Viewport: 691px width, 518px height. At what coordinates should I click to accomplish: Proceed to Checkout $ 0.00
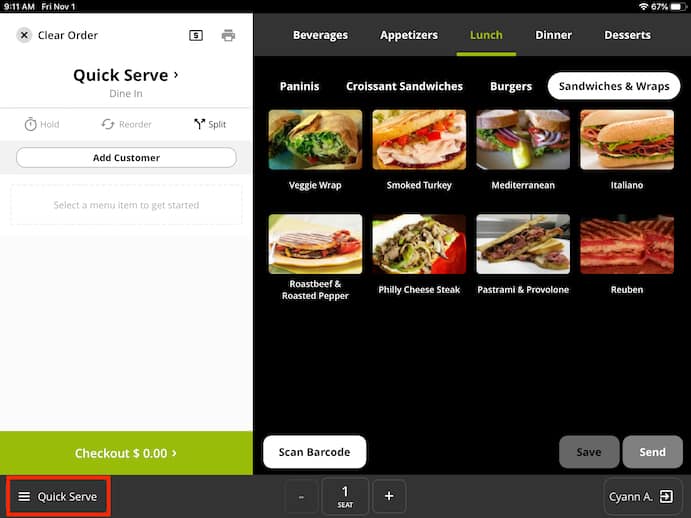click(x=126, y=453)
